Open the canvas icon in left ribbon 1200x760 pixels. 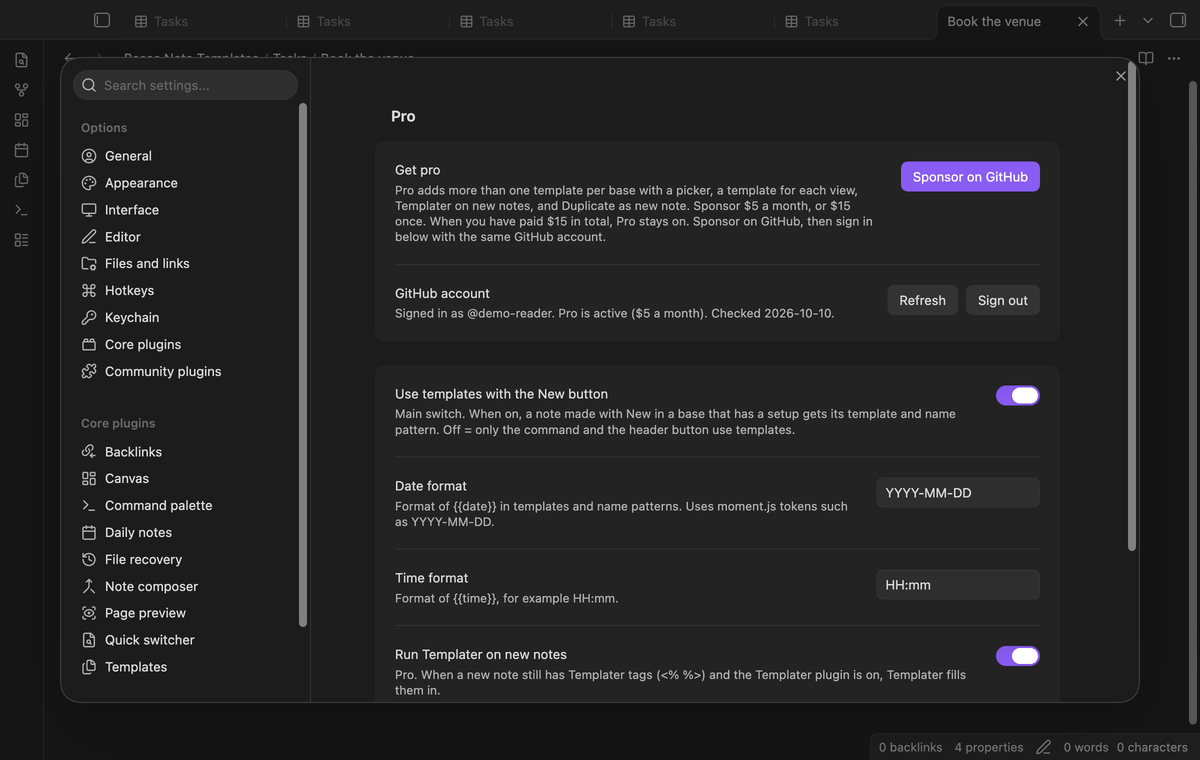[21, 120]
